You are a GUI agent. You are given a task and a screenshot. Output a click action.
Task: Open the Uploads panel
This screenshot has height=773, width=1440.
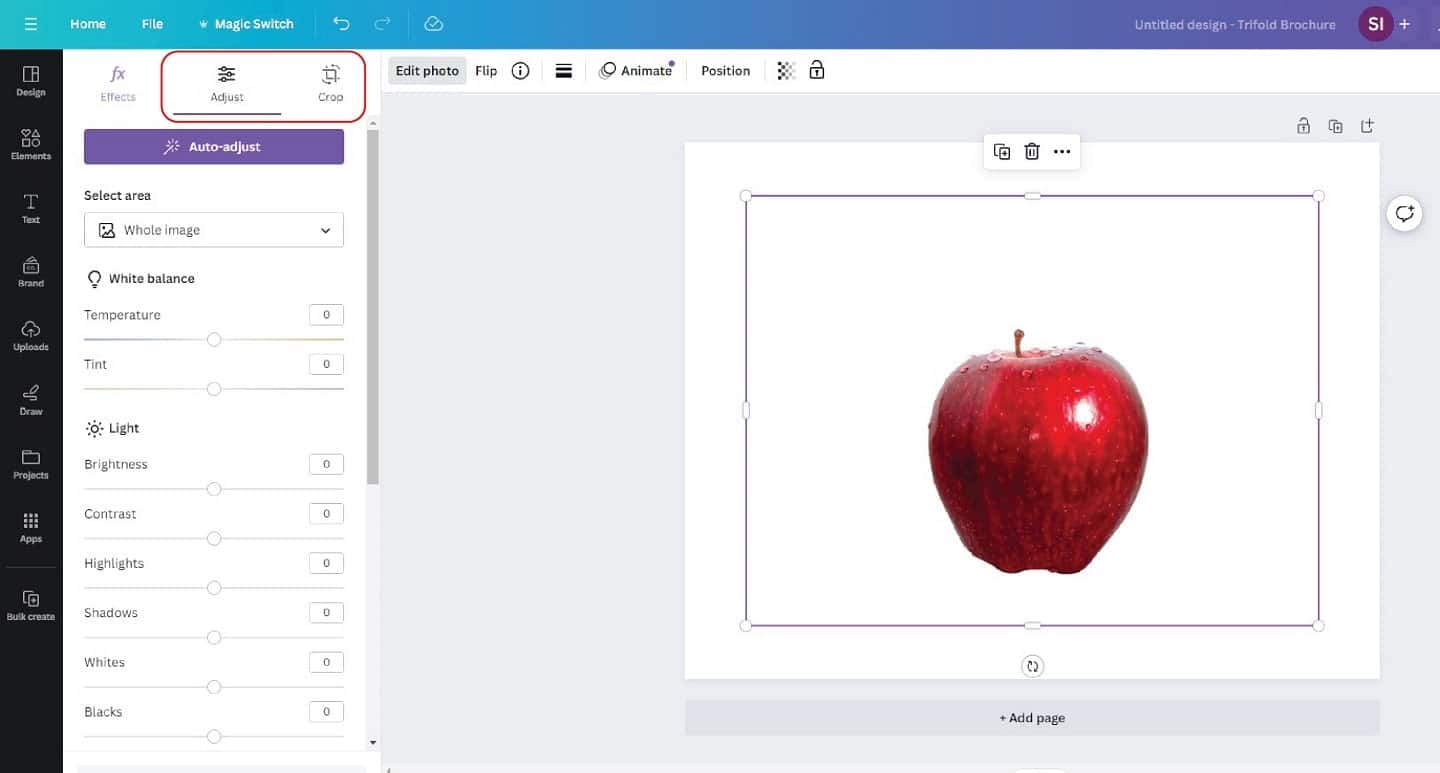pyautogui.click(x=30, y=335)
